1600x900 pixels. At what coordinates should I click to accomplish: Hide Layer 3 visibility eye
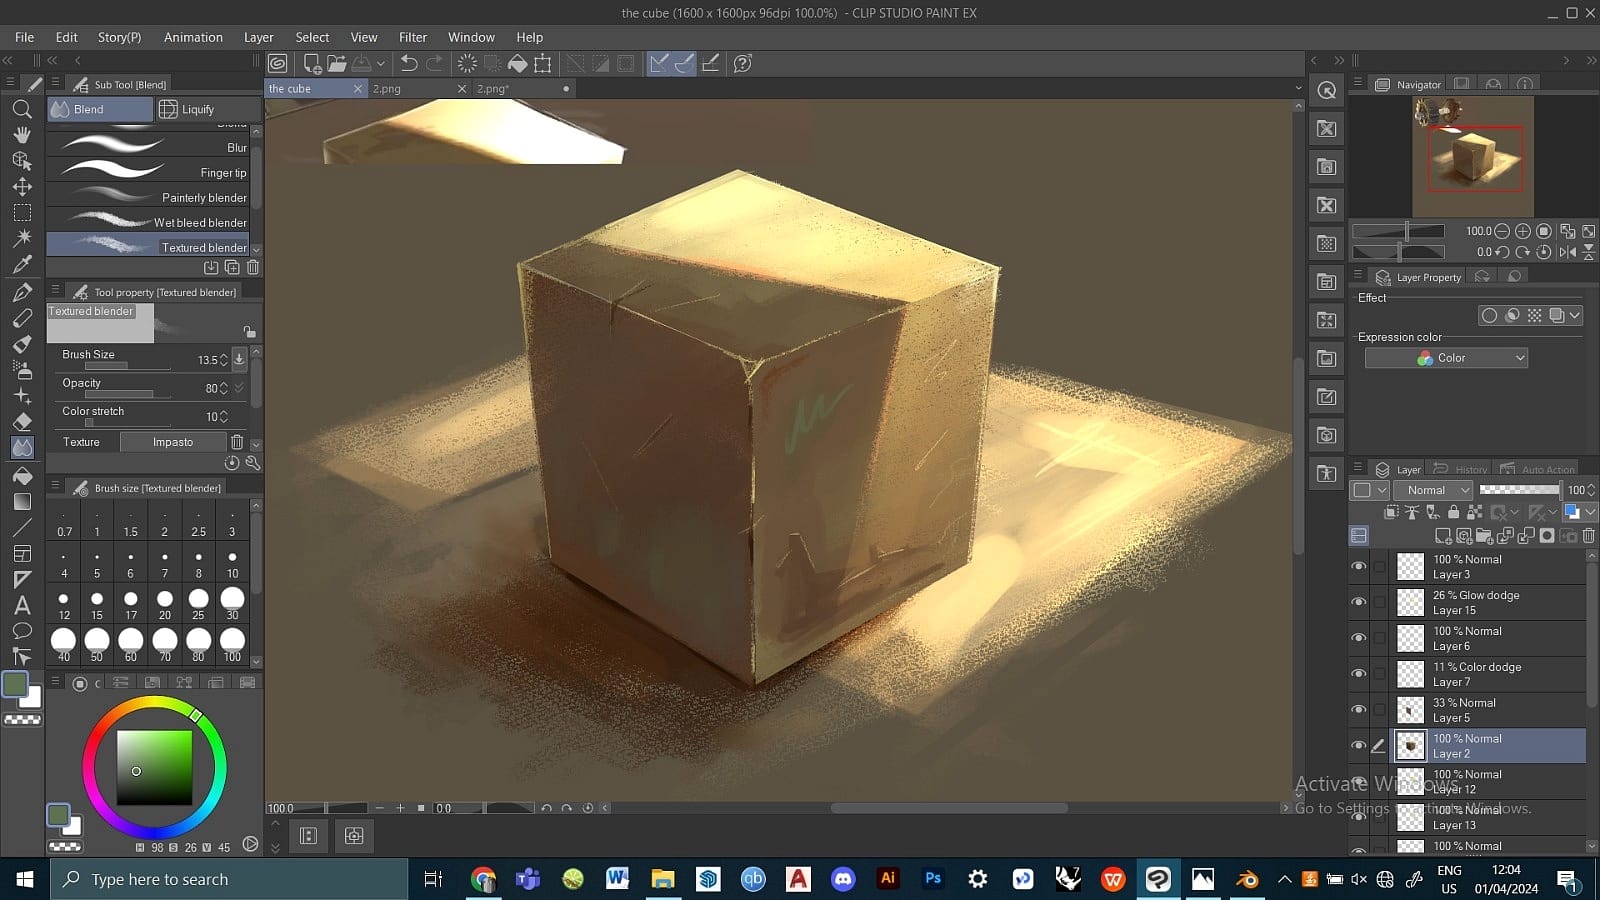click(1359, 566)
